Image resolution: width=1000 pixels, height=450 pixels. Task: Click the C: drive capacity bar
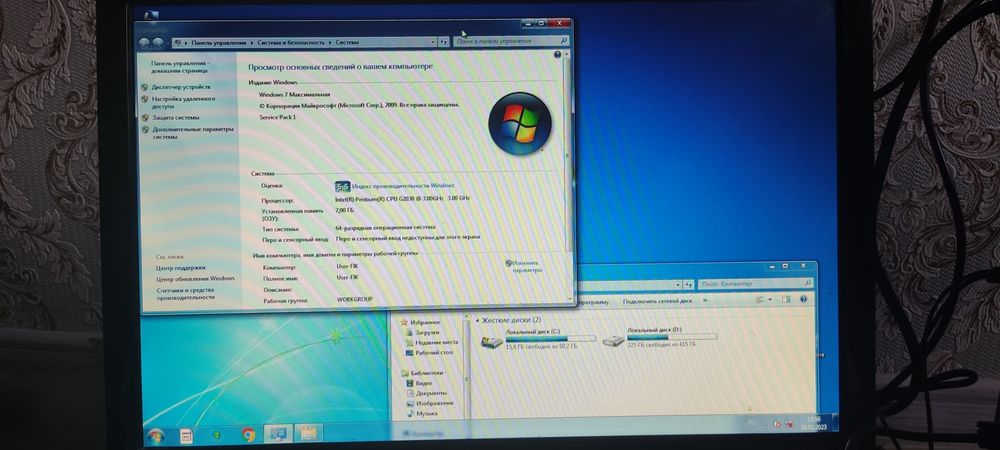click(550, 338)
